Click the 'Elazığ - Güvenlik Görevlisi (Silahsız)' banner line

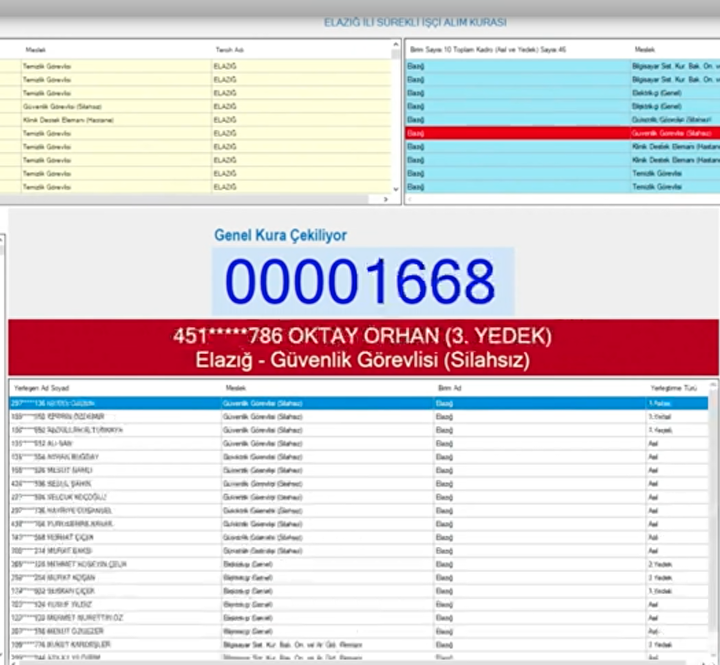tap(363, 360)
